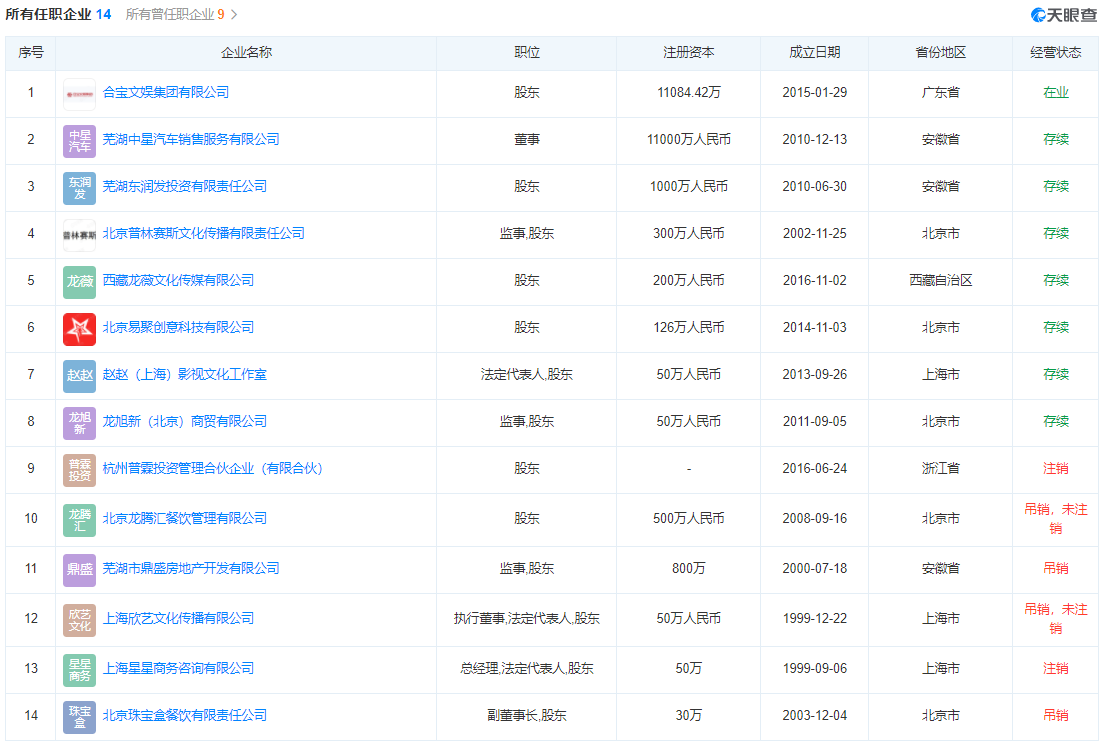The image size is (1103, 746).
Task: Open 北京普林赛斯文化传播有限责任公司 link
Action: click(203, 233)
